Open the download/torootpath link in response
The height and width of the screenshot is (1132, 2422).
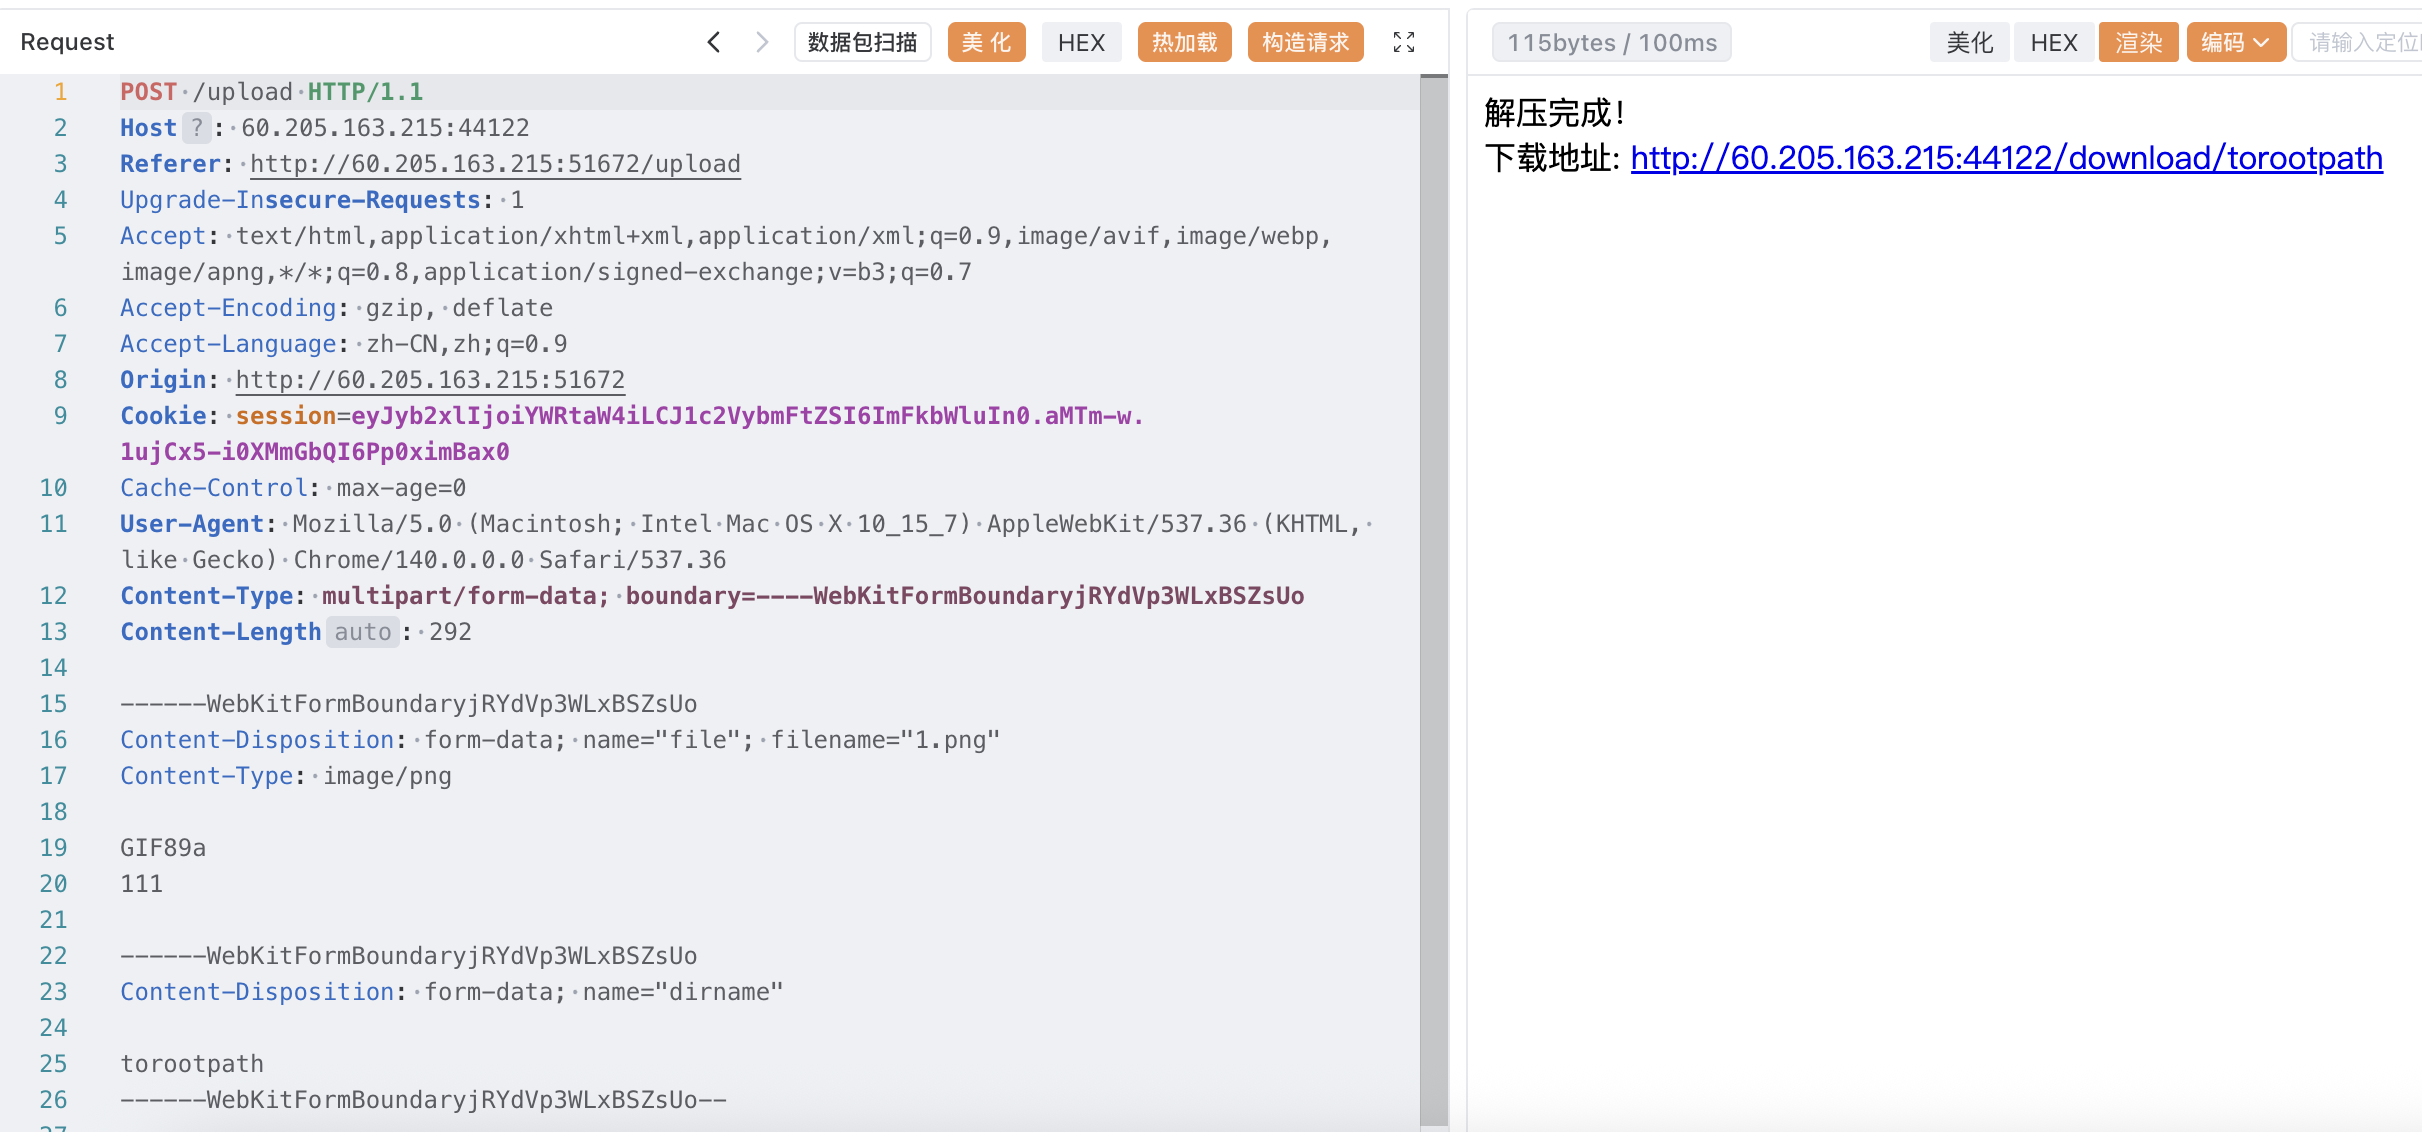(x=2006, y=158)
